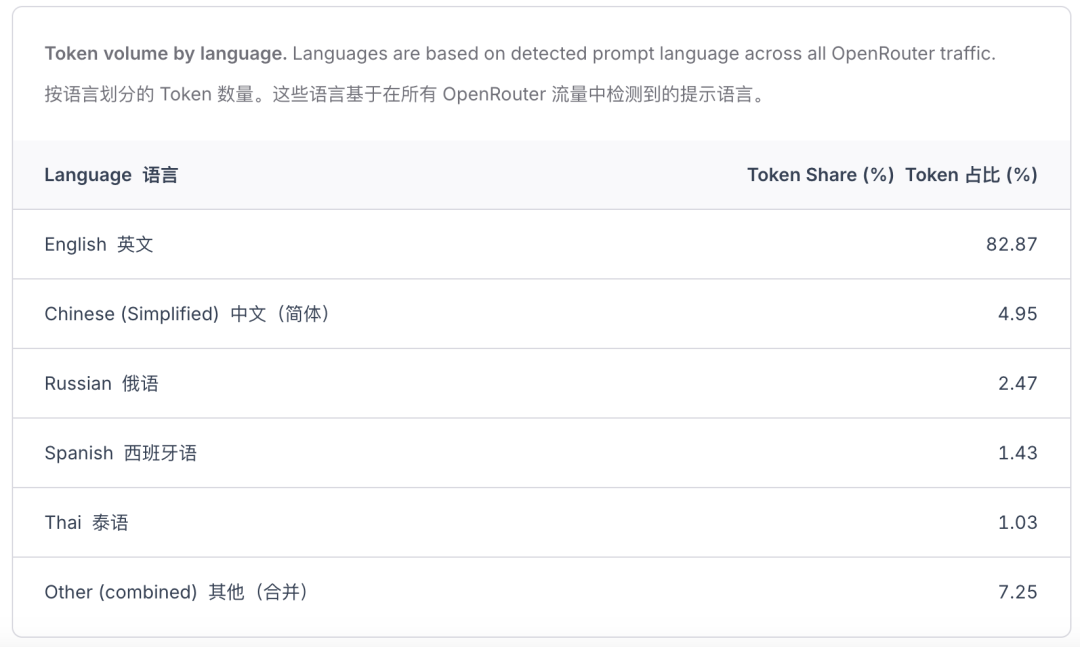Image resolution: width=1080 pixels, height=647 pixels.
Task: Select the 'Spanish 西班牙语' row label
Action: coord(120,453)
